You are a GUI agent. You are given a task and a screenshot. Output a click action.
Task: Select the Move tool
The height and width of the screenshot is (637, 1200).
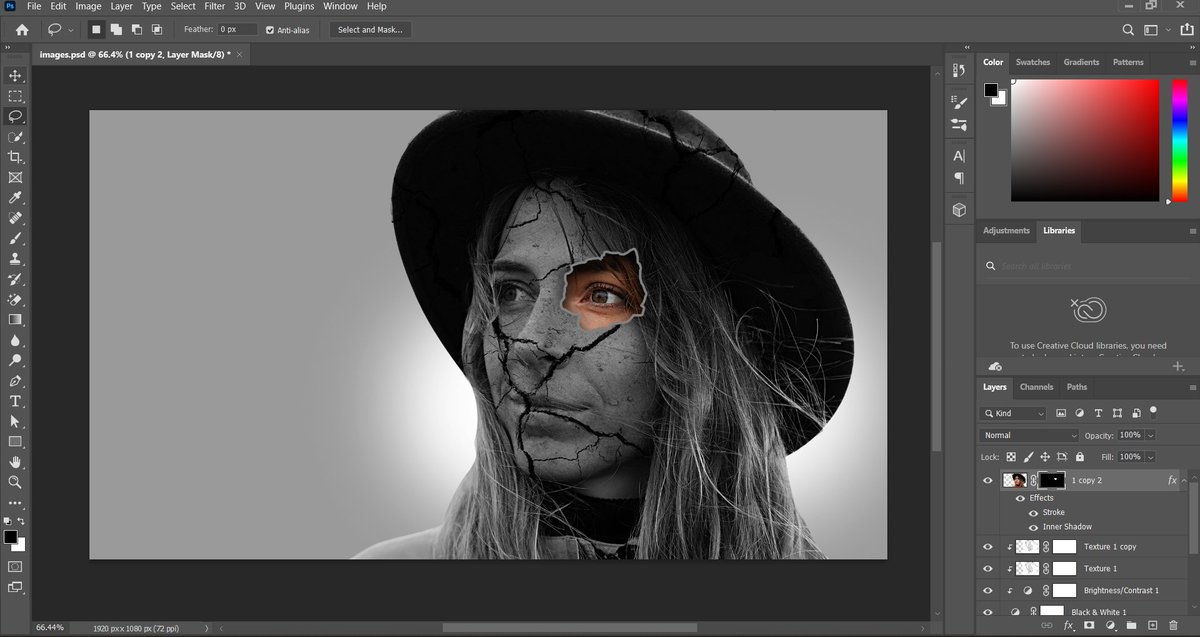click(x=15, y=76)
